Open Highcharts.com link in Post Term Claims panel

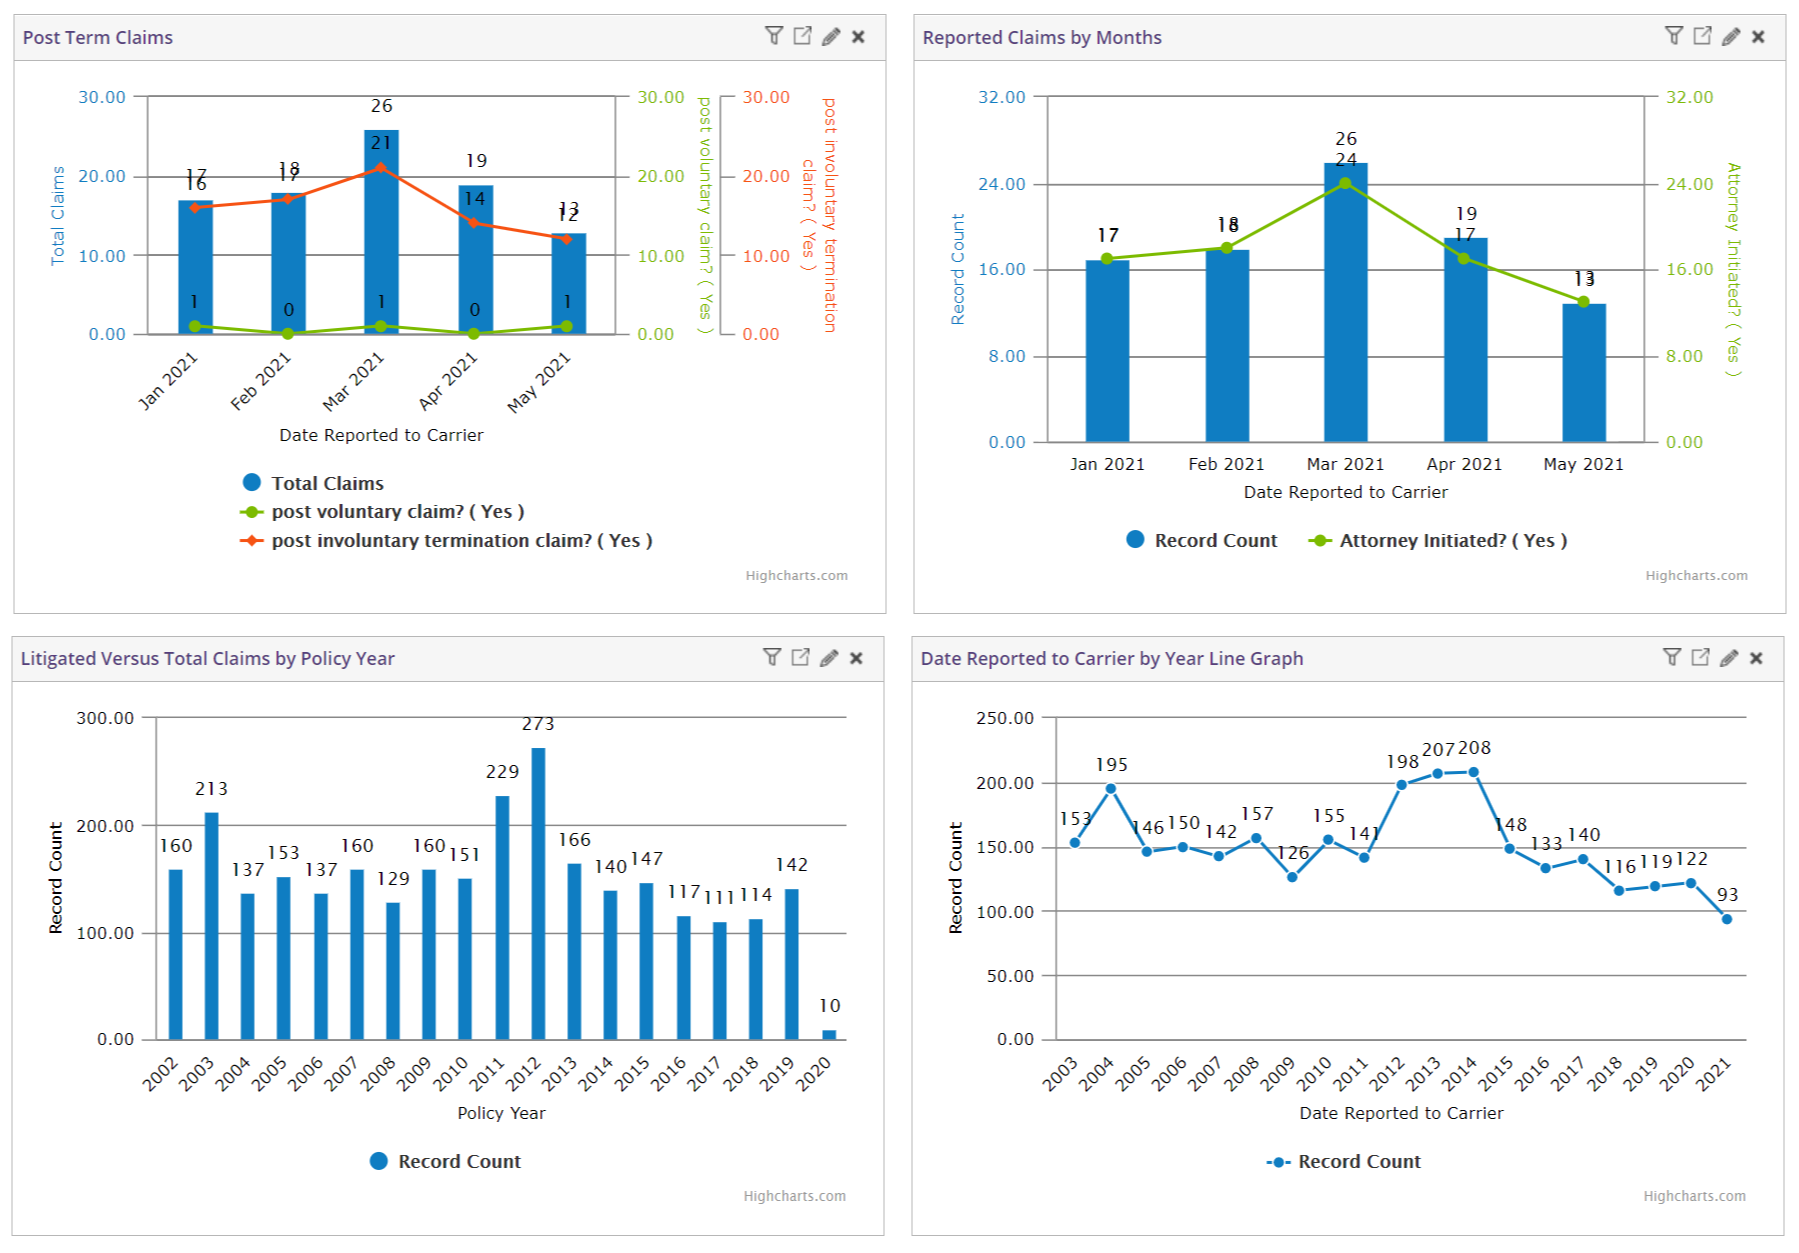(x=798, y=575)
